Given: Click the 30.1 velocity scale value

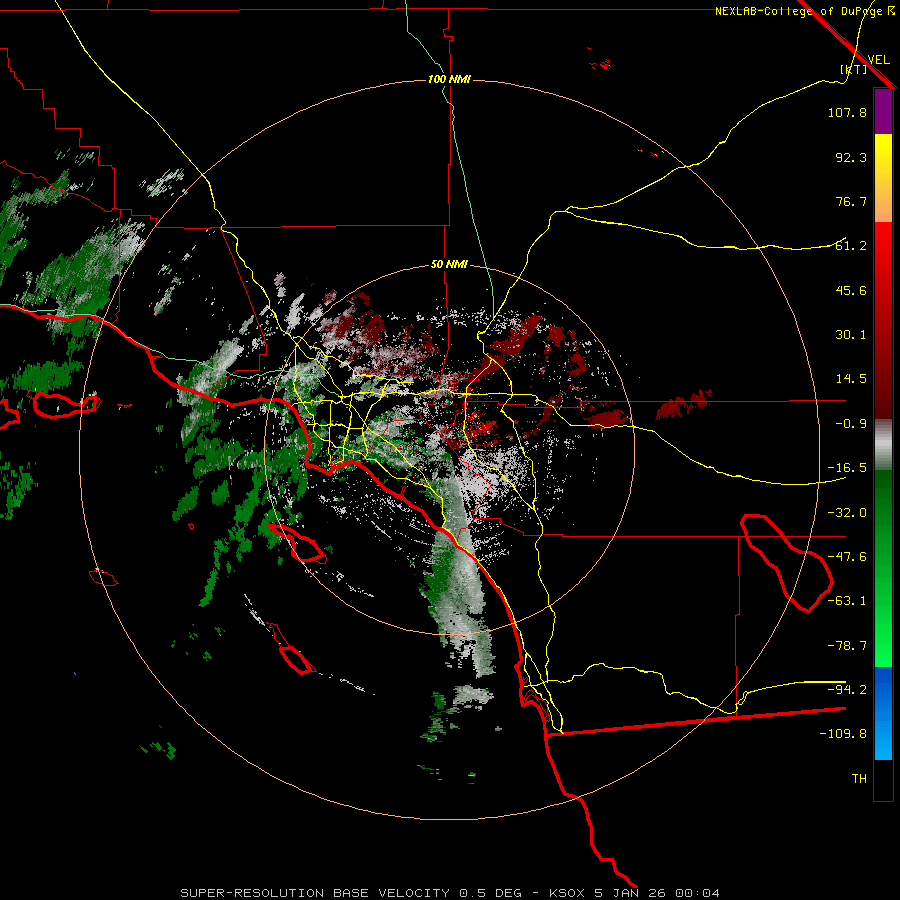Looking at the screenshot, I should click(x=851, y=335).
